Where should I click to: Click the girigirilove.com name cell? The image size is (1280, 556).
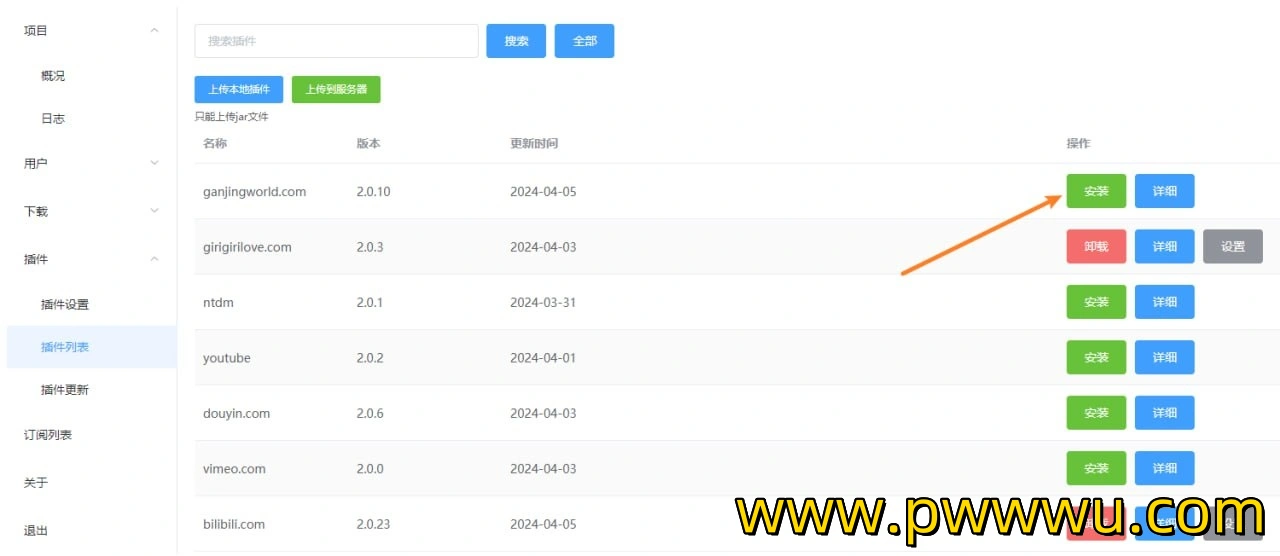click(x=247, y=247)
